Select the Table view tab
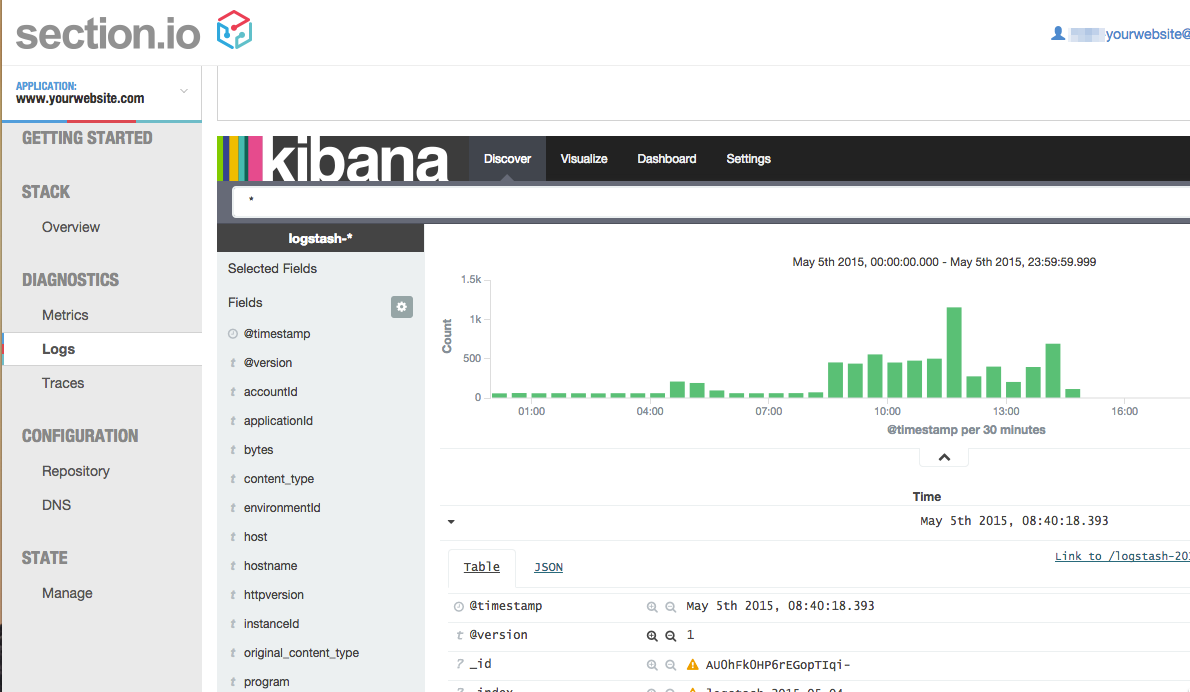Viewport: 1190px width, 692px height. point(482,567)
